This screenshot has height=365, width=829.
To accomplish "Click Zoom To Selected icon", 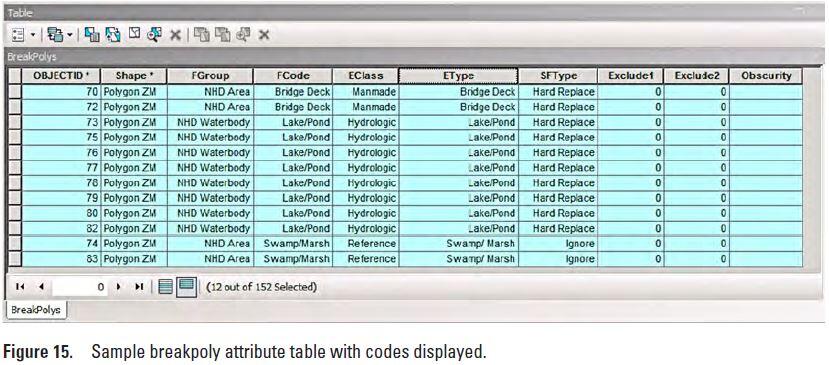I will [154, 35].
